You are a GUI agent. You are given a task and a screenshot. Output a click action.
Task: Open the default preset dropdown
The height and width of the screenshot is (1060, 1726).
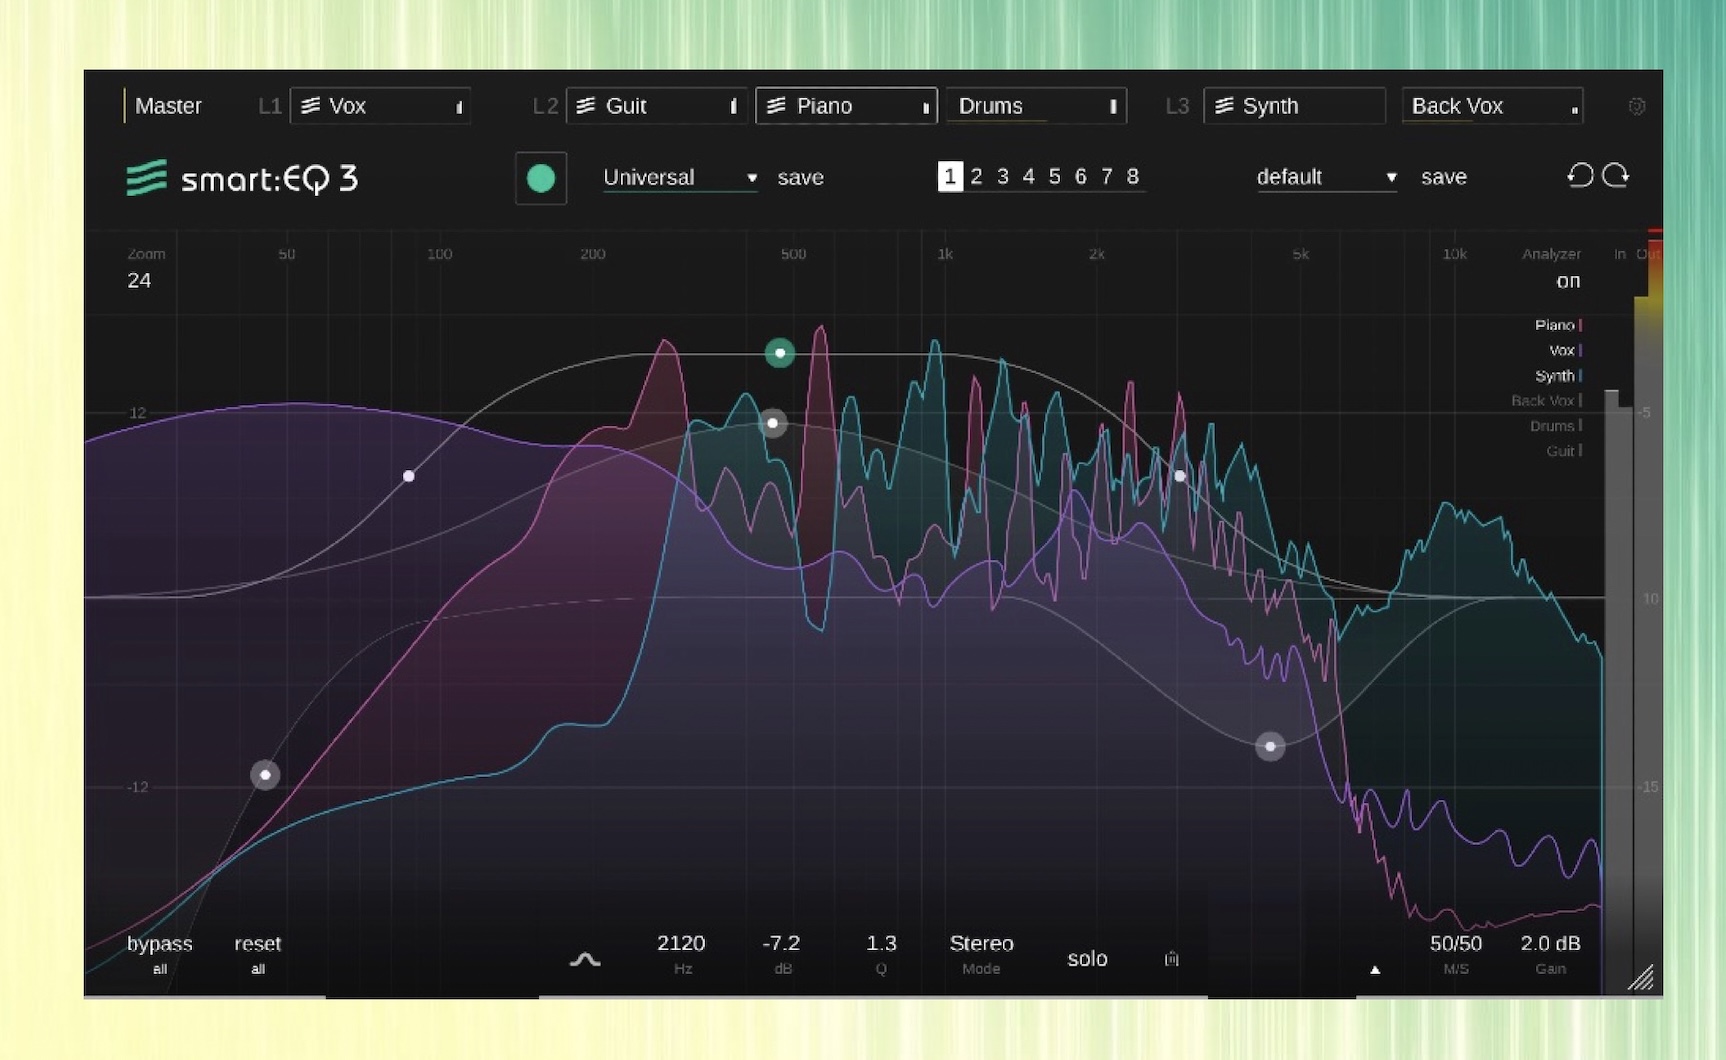pyautogui.click(x=1325, y=177)
